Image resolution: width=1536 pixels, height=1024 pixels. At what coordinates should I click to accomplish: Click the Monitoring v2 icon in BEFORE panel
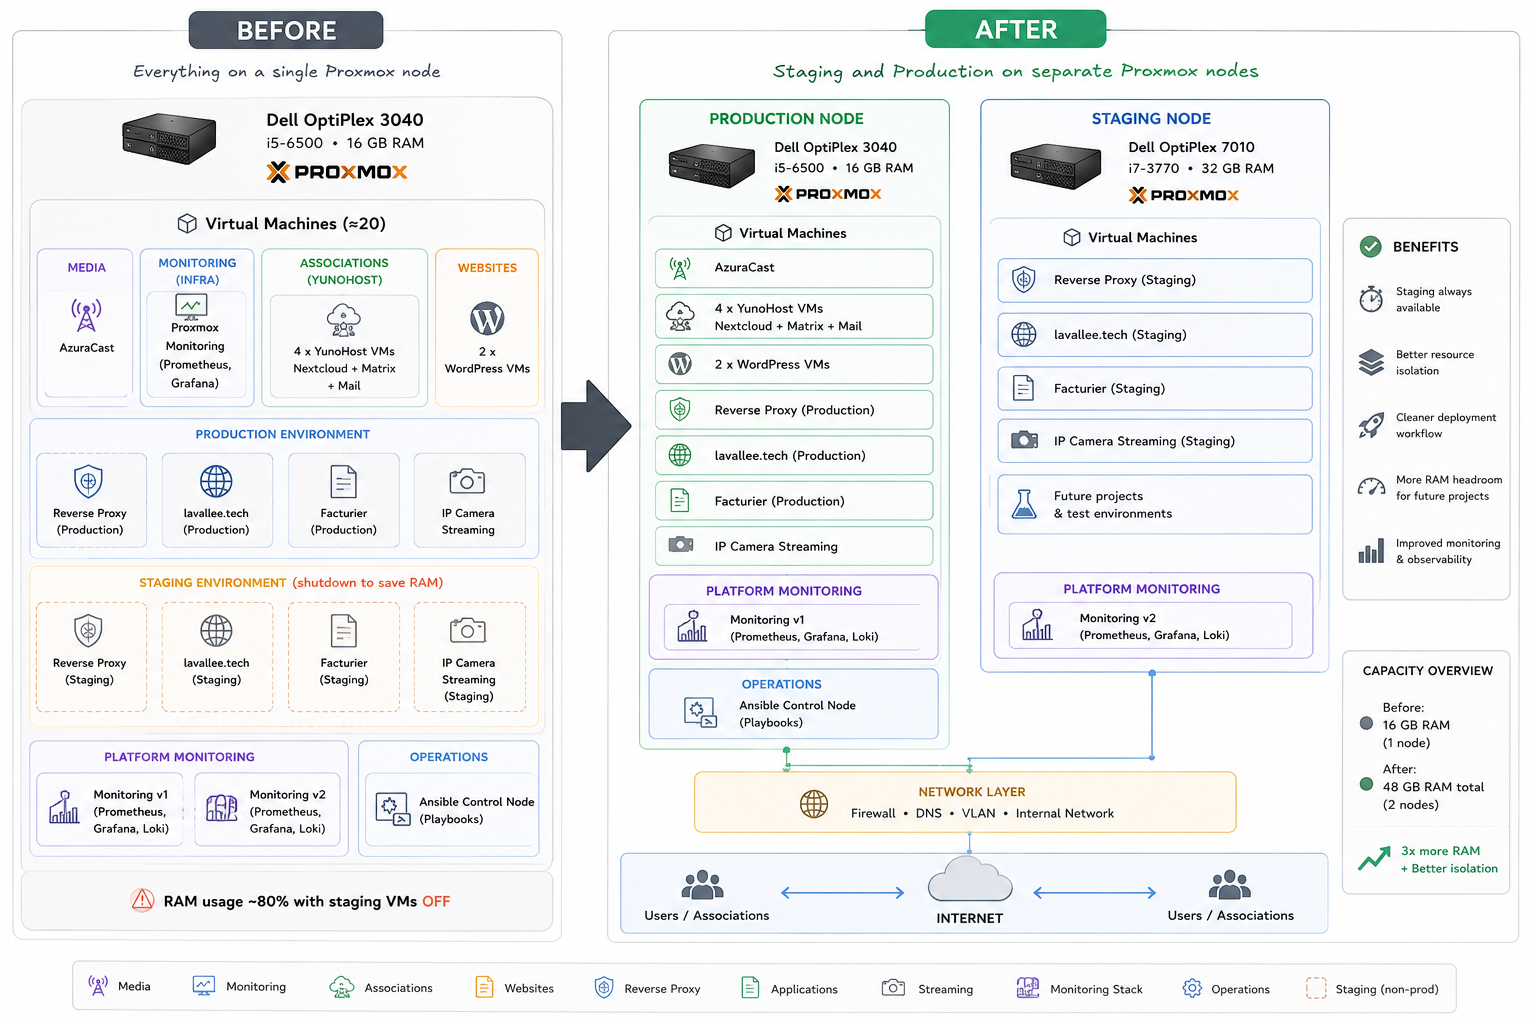pos(221,807)
